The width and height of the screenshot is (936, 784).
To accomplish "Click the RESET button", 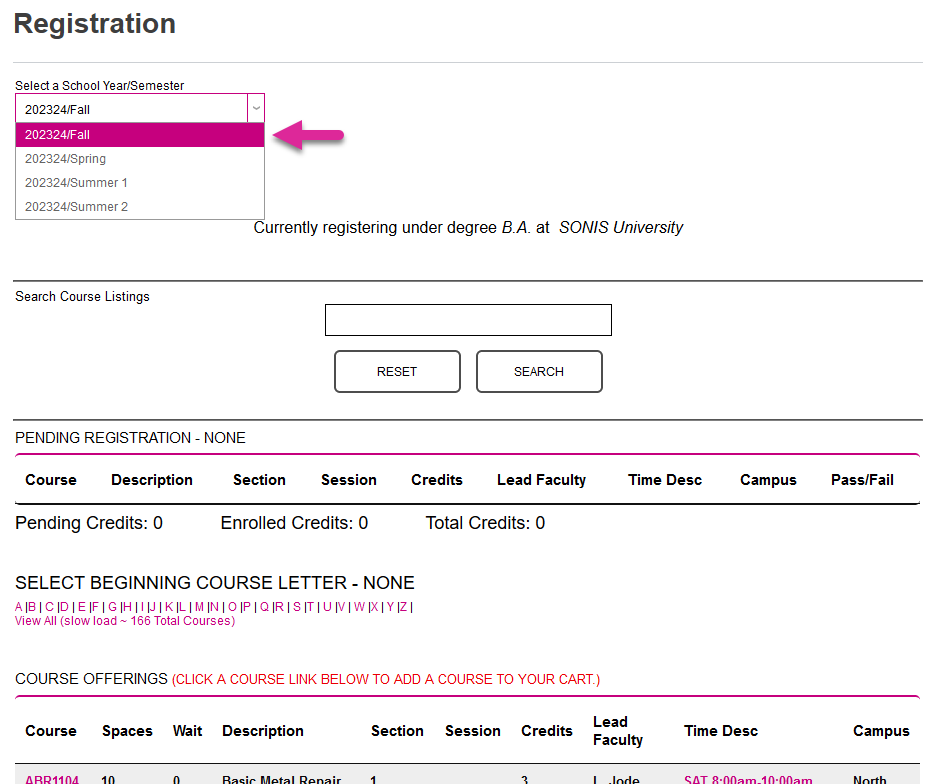I will 397,371.
